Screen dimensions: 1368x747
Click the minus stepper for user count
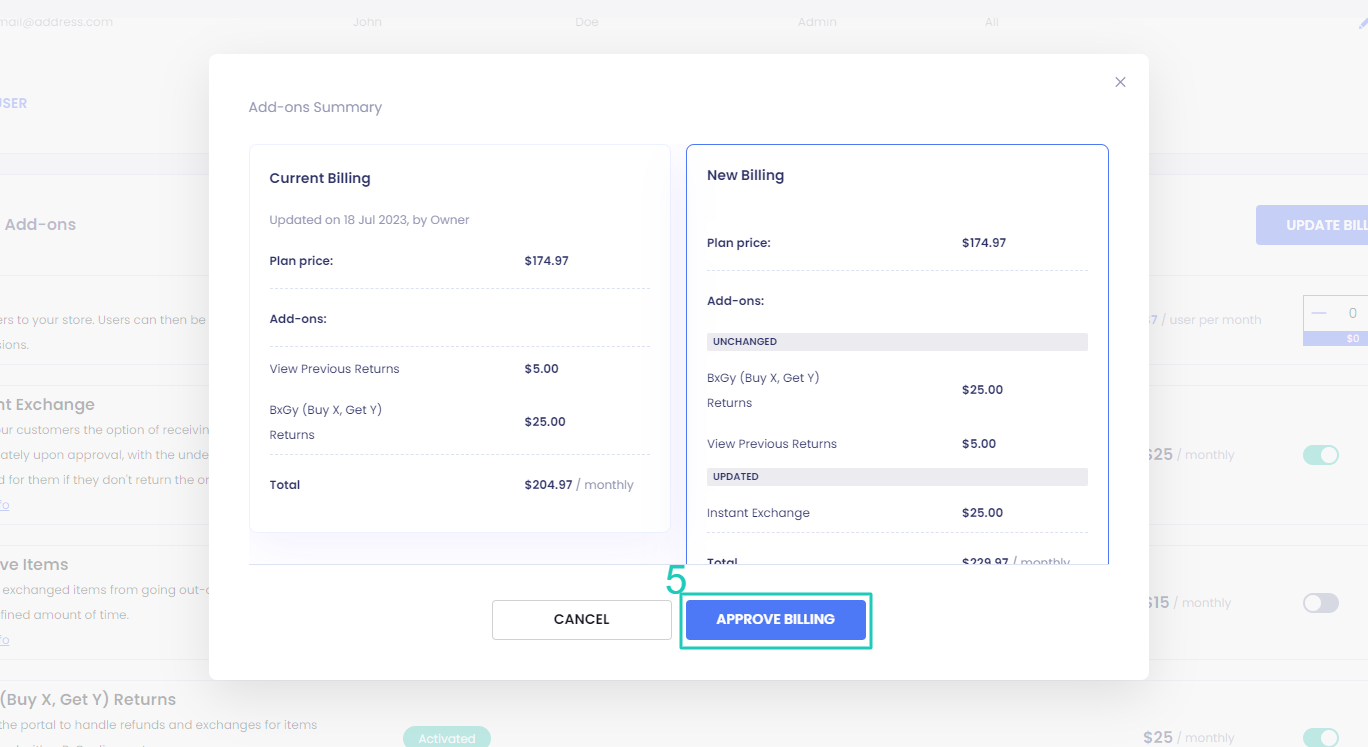click(x=1318, y=314)
